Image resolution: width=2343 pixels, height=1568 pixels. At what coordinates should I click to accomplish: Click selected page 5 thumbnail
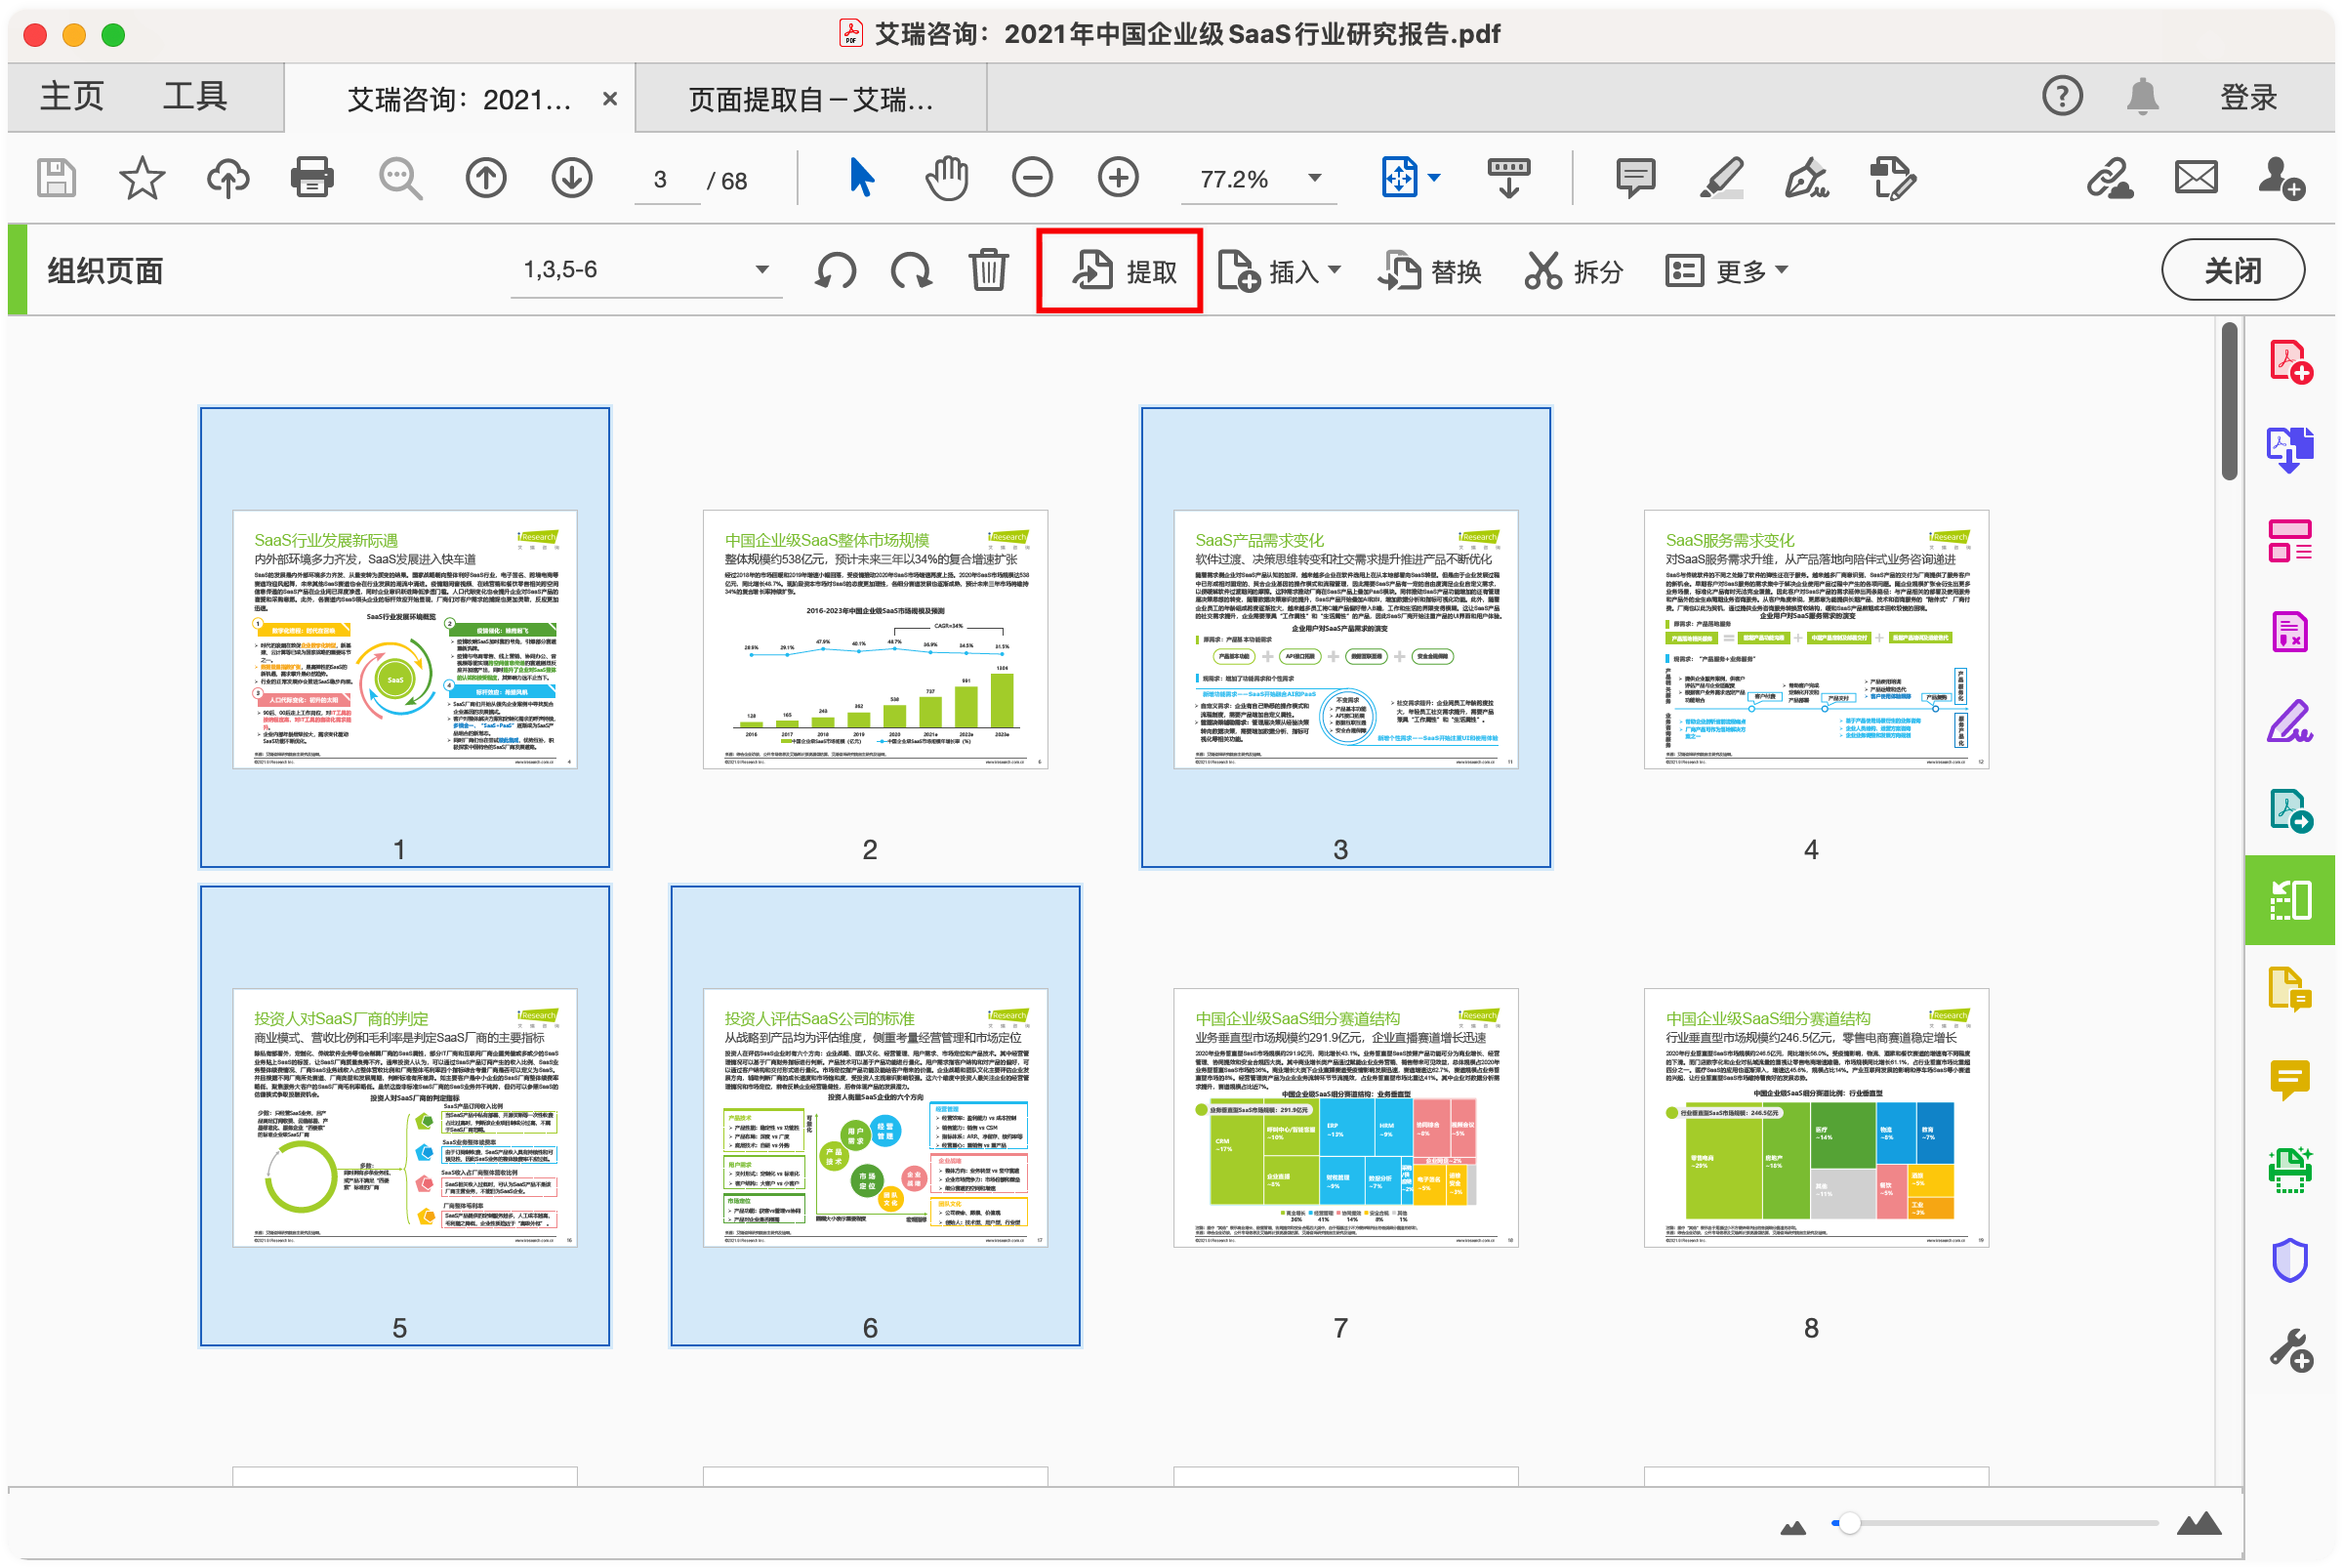pos(404,1118)
